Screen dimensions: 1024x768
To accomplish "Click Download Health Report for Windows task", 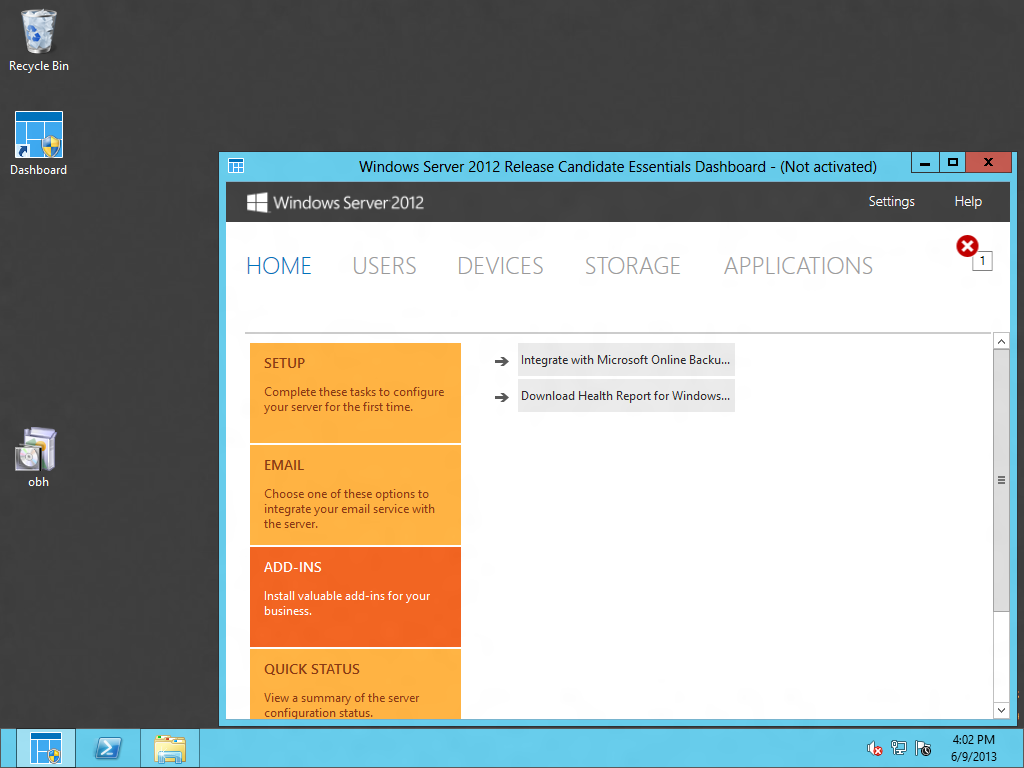I will point(626,396).
